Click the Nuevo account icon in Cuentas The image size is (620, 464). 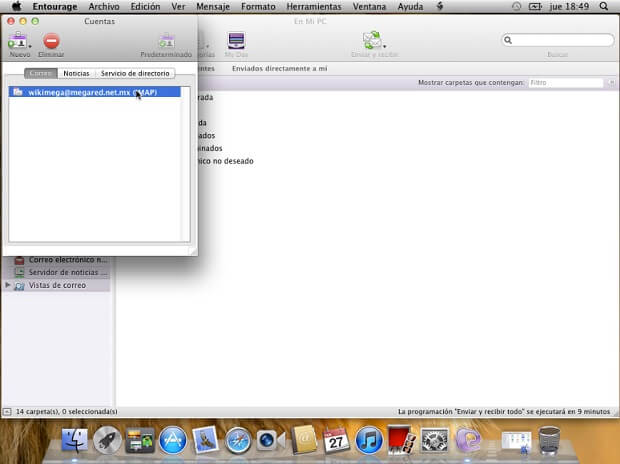tap(17, 40)
